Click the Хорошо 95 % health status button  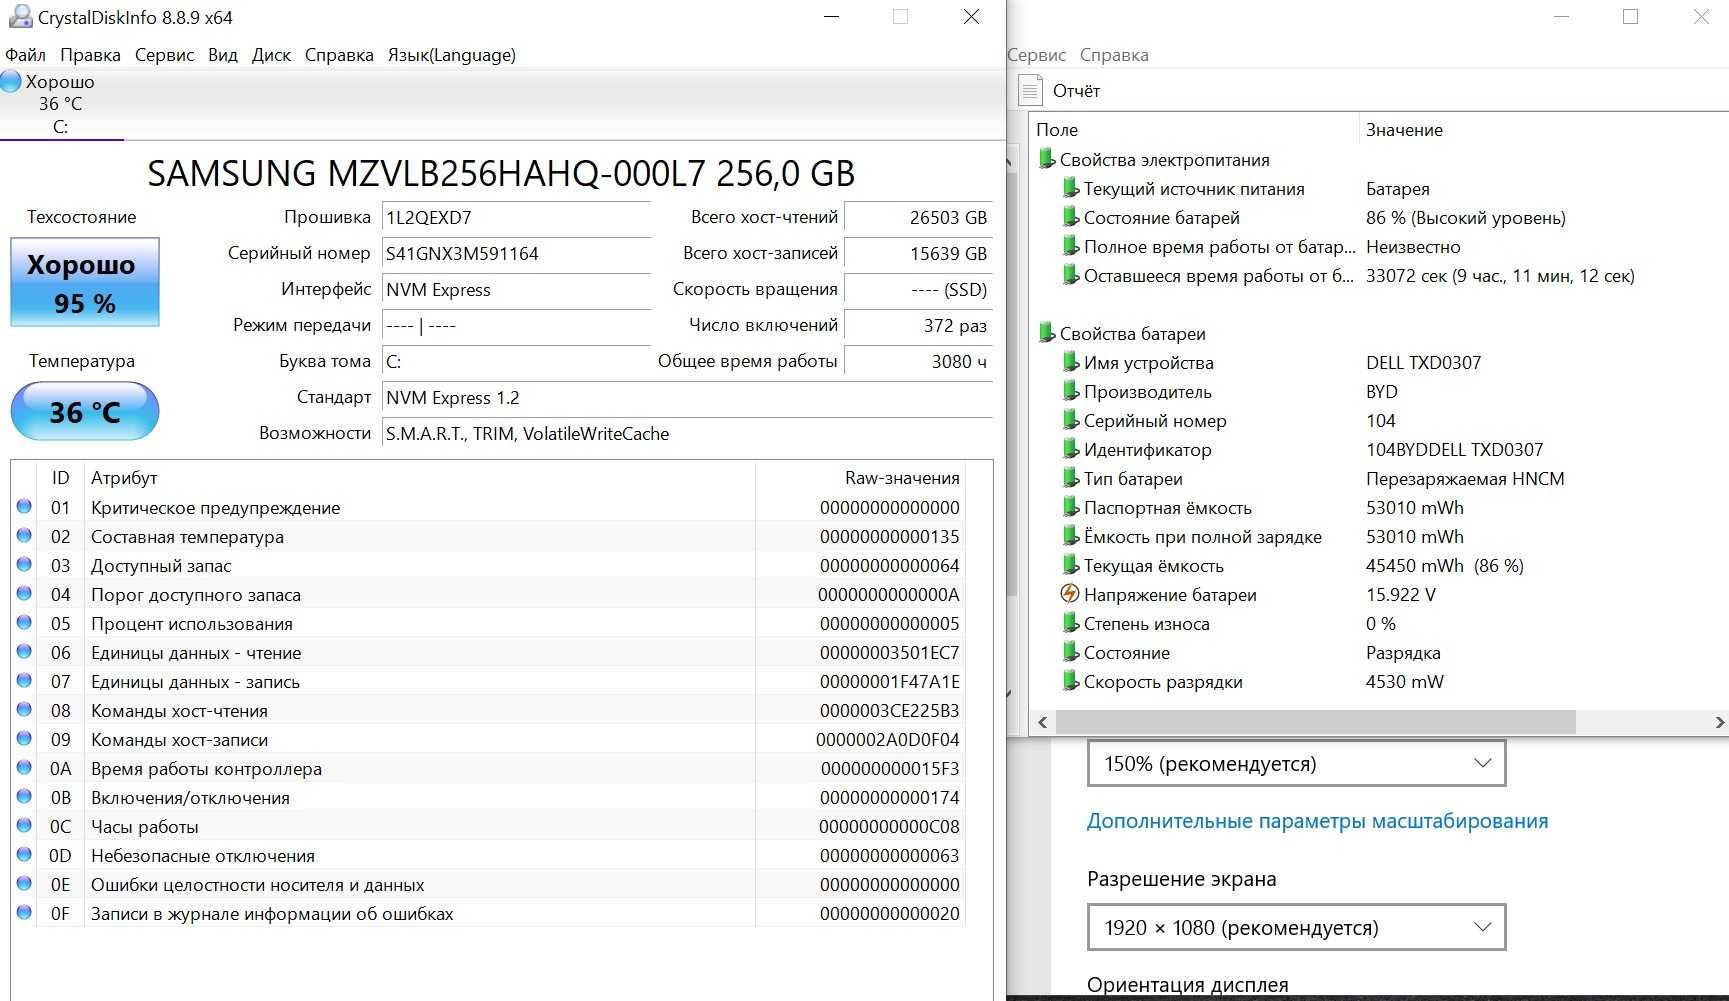pyautogui.click(x=85, y=282)
